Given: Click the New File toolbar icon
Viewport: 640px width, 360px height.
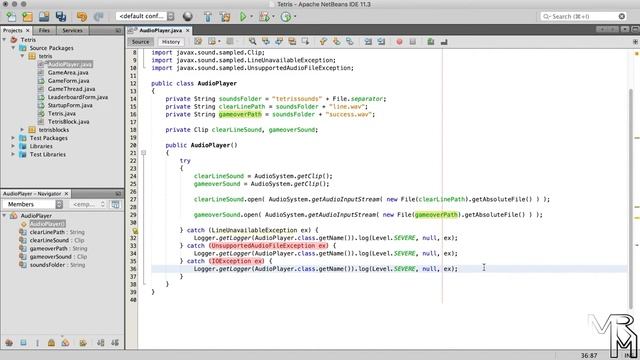Looking at the screenshot, I should pyautogui.click(x=11, y=17).
